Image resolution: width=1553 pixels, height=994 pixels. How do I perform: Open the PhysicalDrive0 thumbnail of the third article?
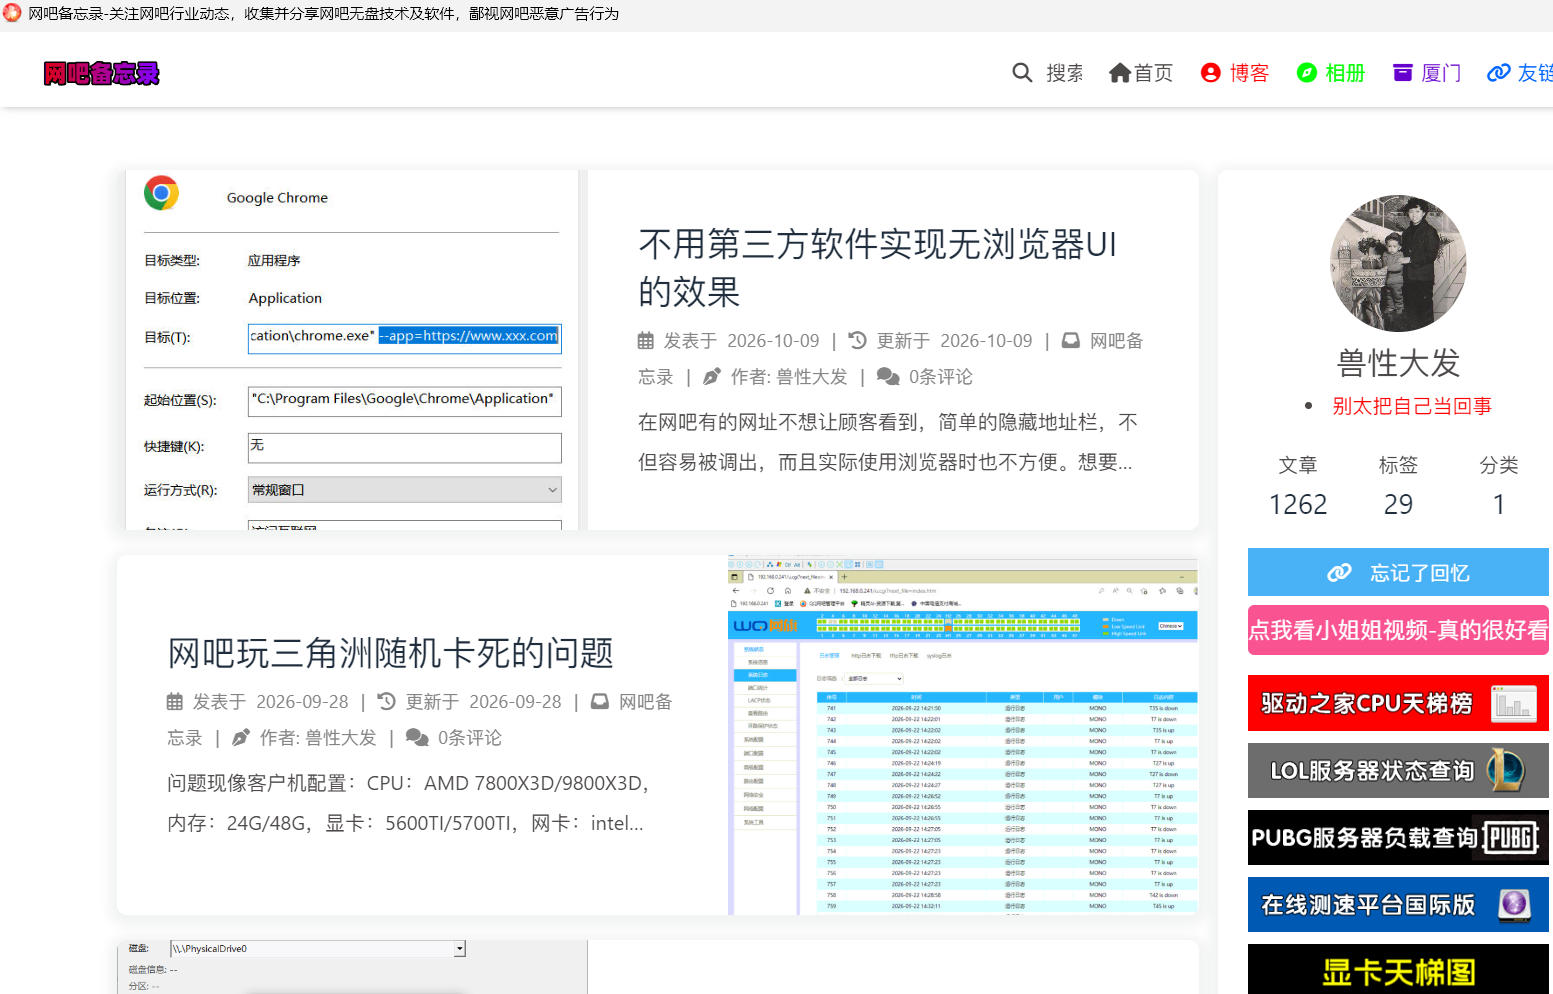(x=352, y=967)
